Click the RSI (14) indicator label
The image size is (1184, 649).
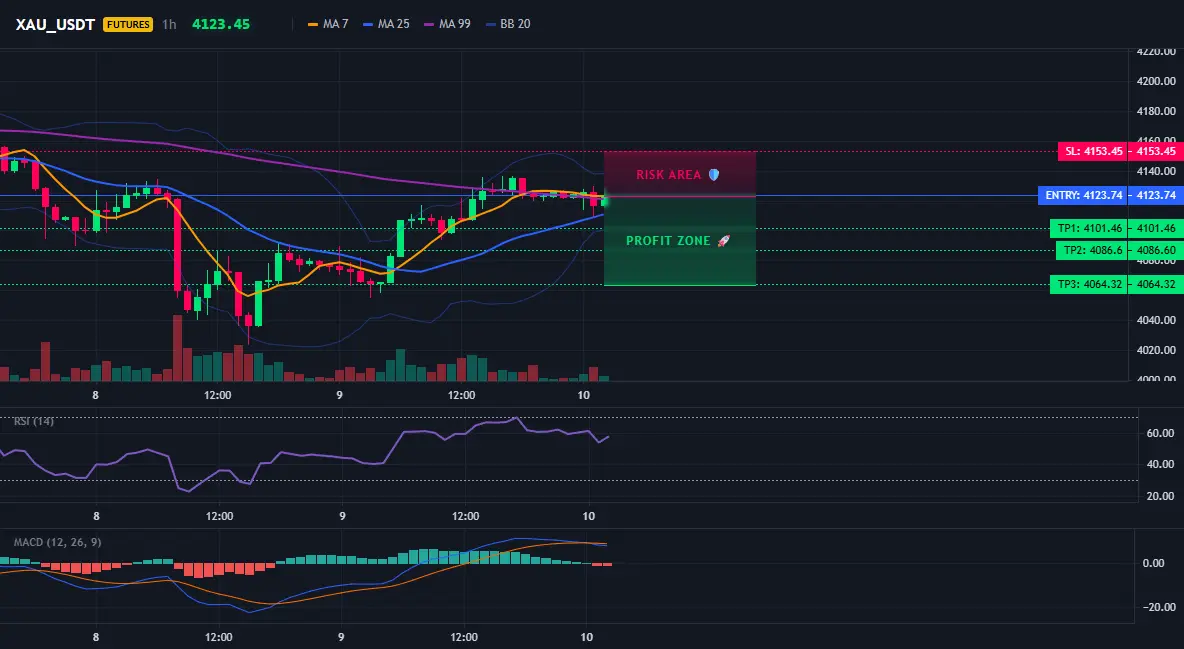(x=34, y=421)
